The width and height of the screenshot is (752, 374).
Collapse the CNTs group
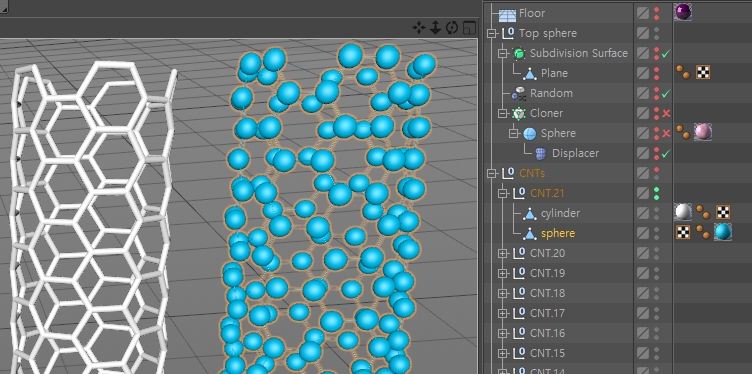492,174
